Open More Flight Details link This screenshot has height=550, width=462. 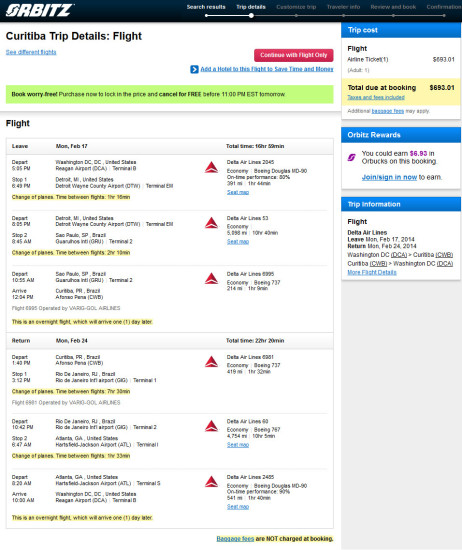click(372, 273)
